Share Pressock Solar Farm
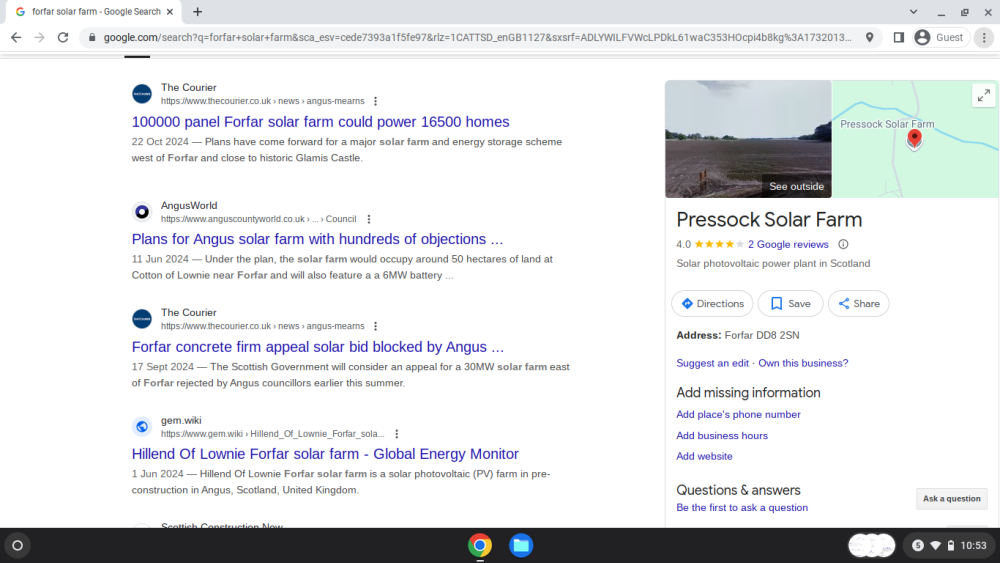This screenshot has width=1000, height=563. [858, 303]
